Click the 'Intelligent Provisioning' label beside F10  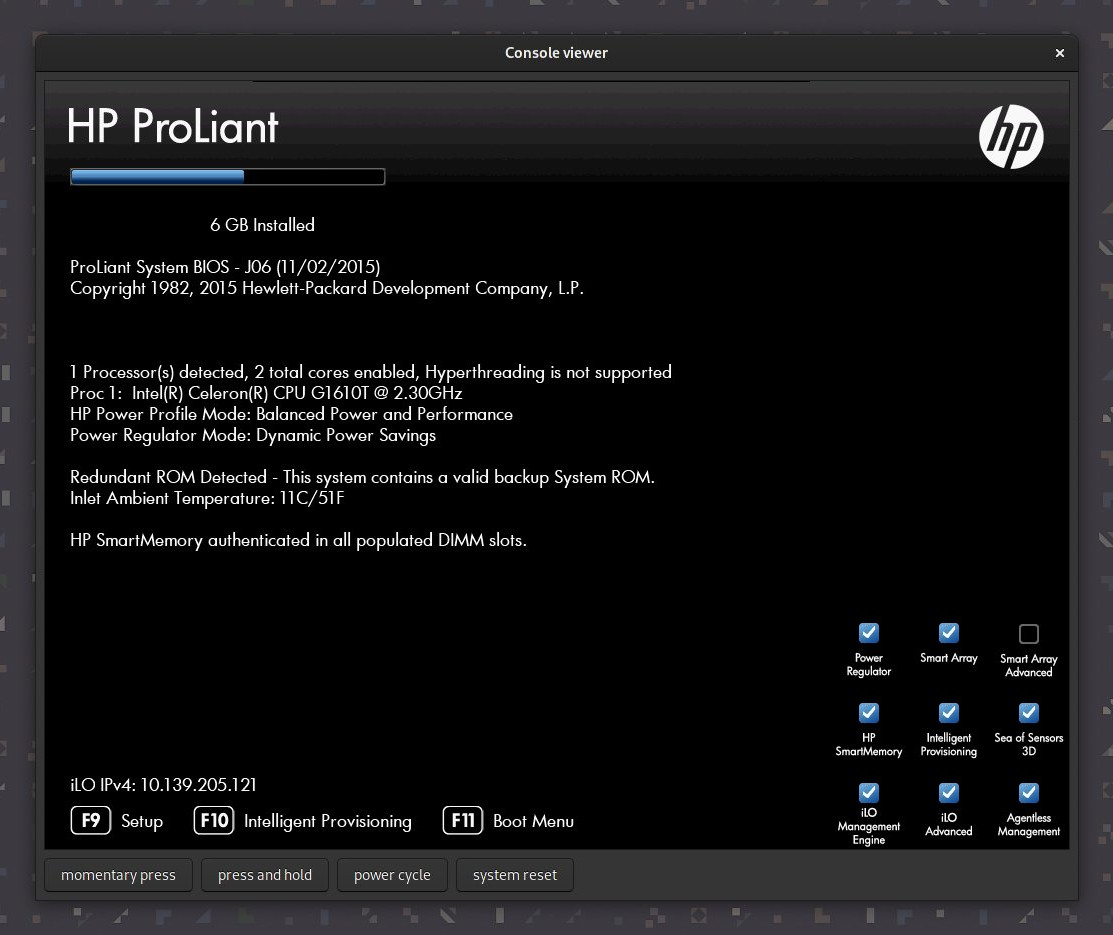[328, 821]
